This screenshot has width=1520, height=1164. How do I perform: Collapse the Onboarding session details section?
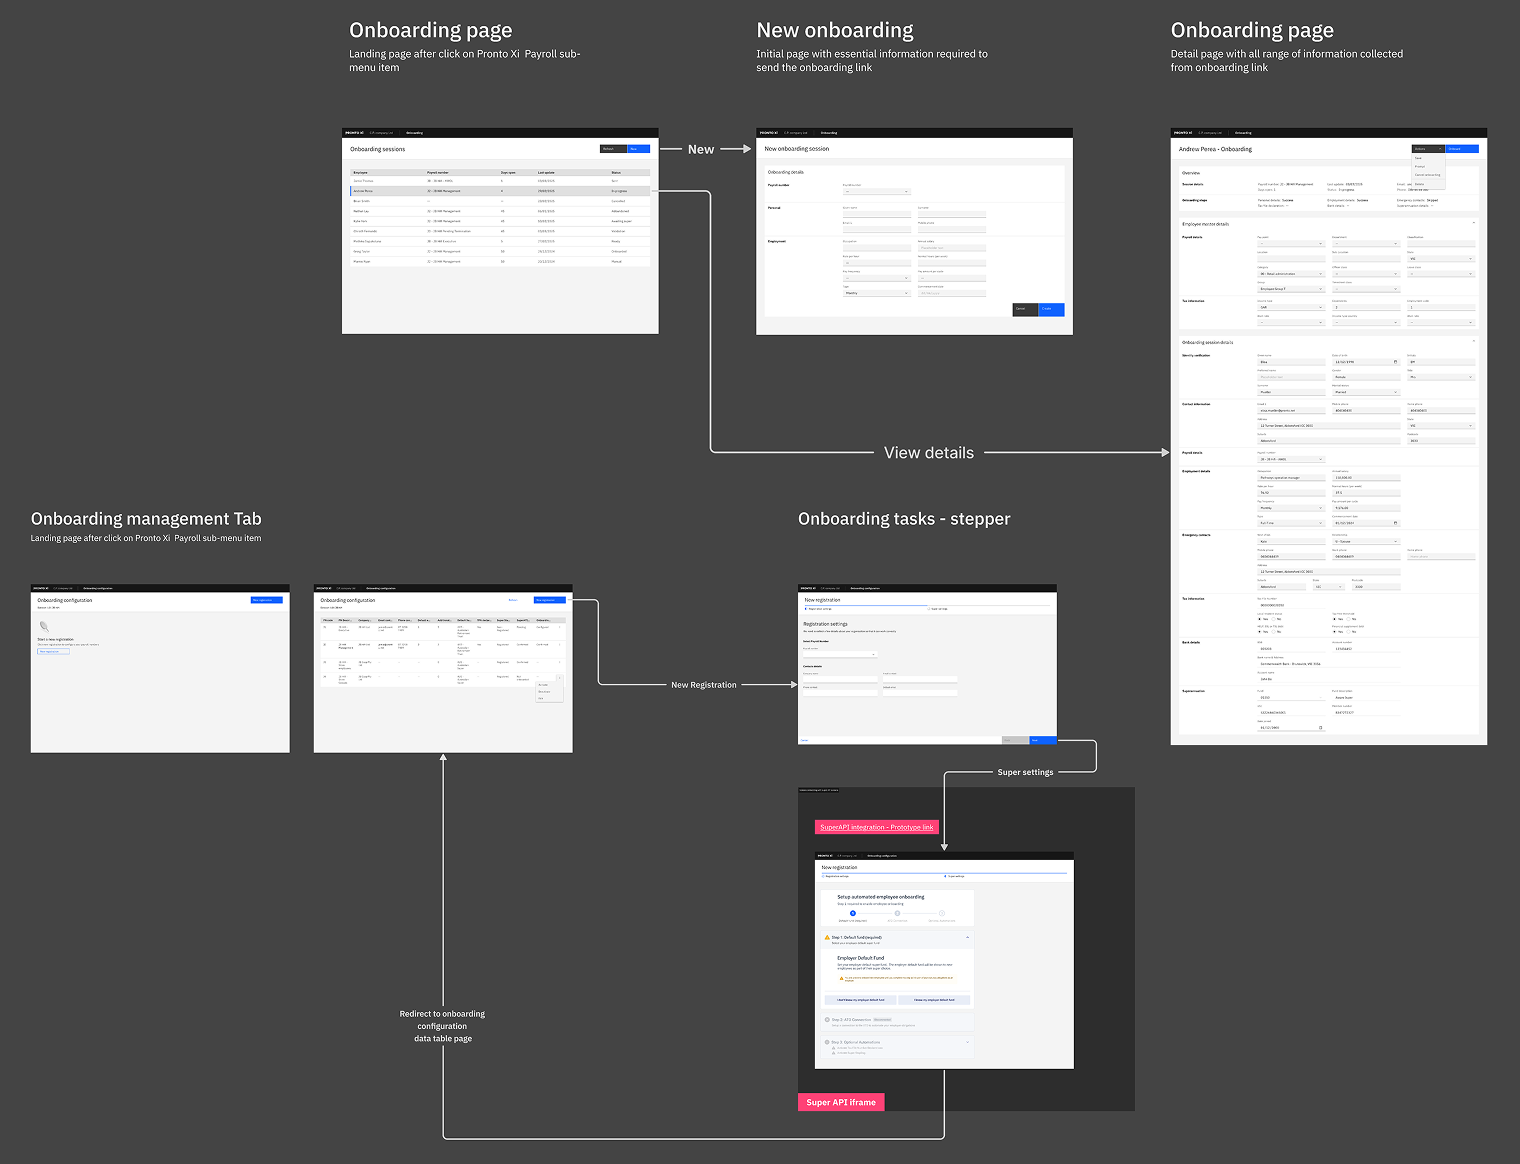coord(1473,342)
